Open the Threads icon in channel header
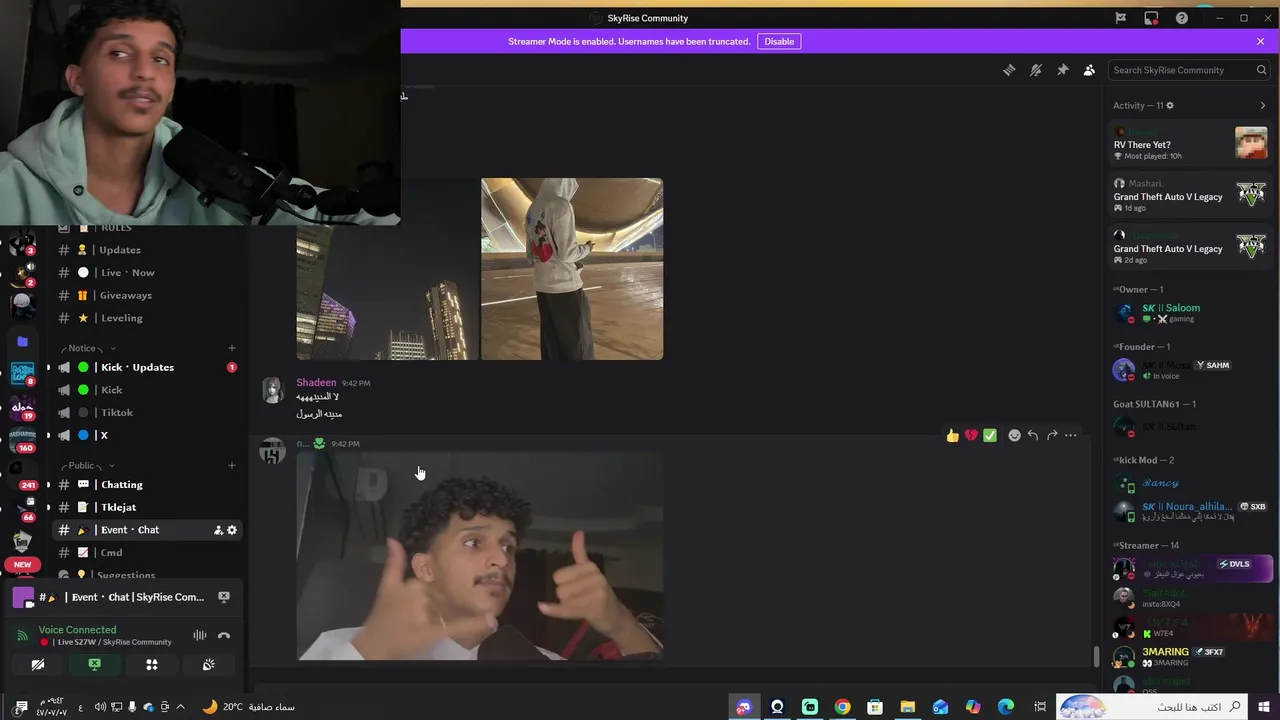This screenshot has height=720, width=1280. point(1009,70)
